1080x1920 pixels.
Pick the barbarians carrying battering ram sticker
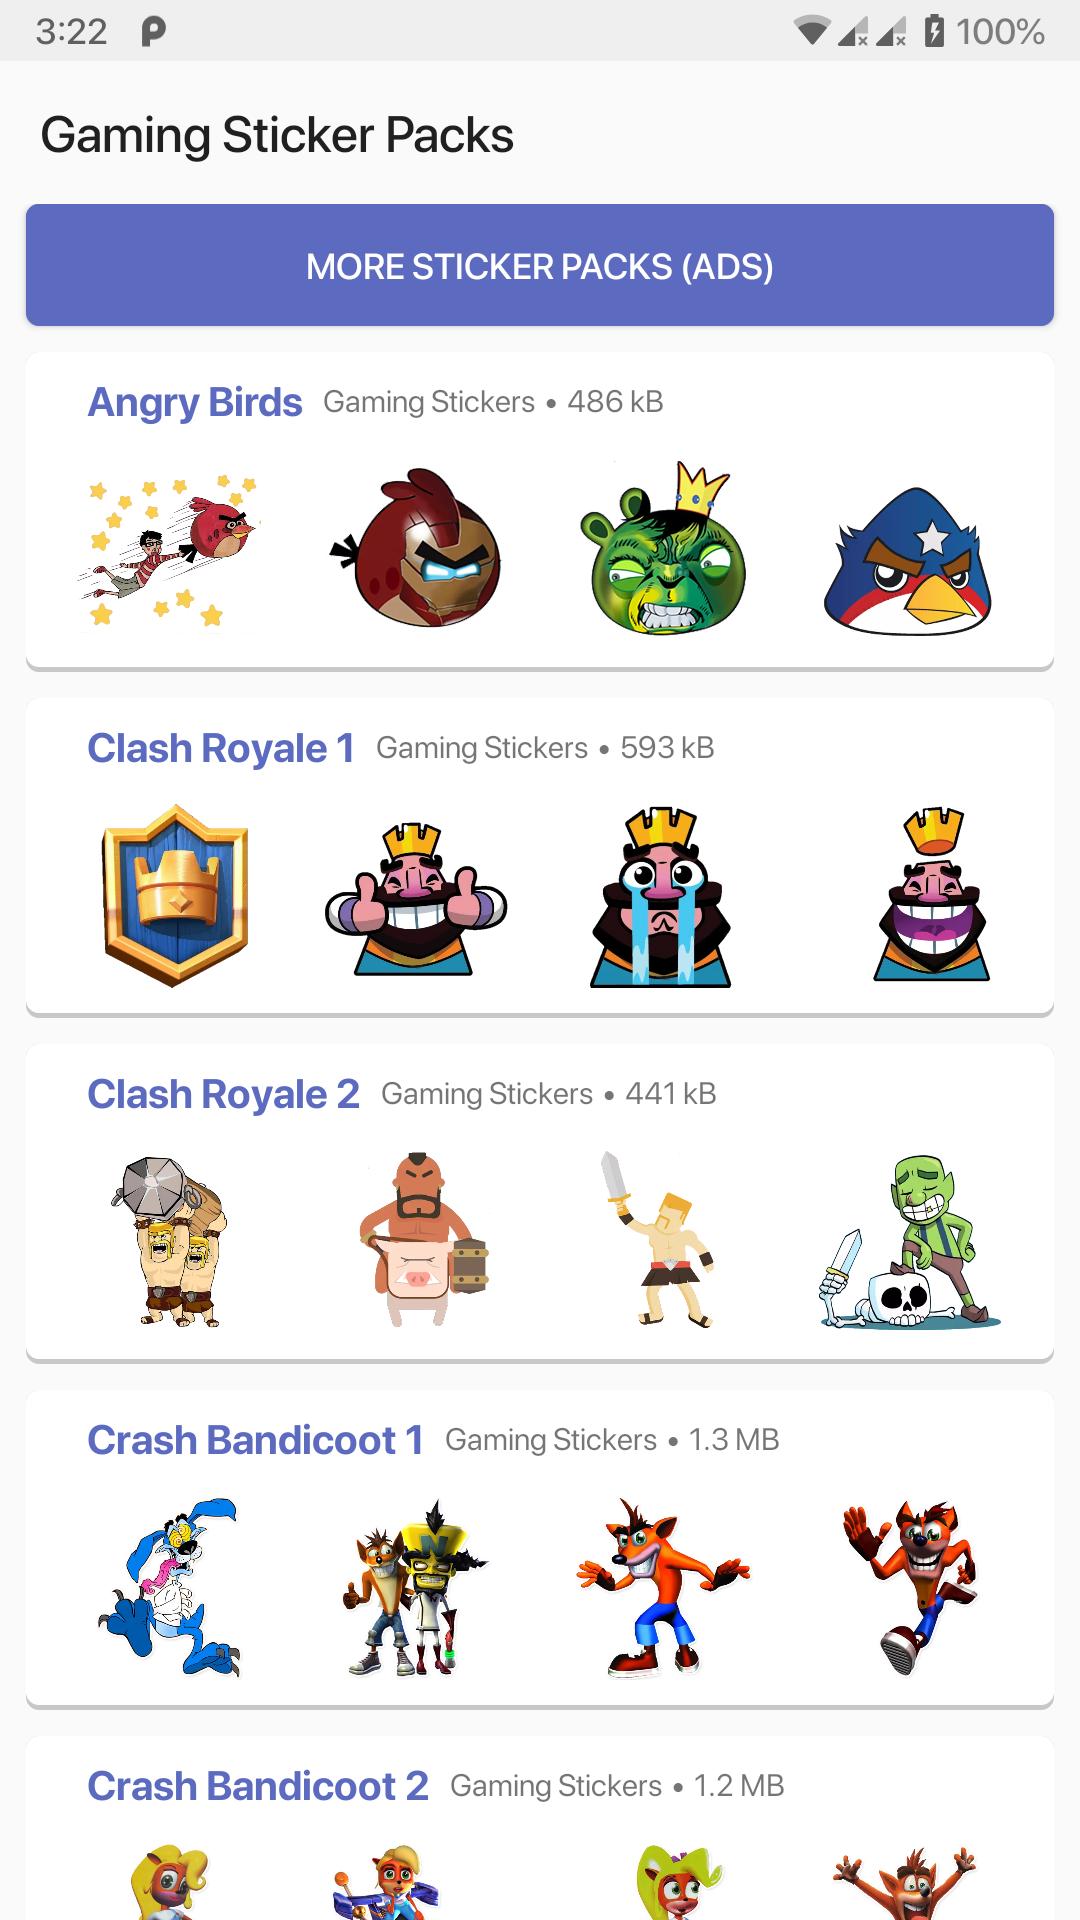point(170,1242)
